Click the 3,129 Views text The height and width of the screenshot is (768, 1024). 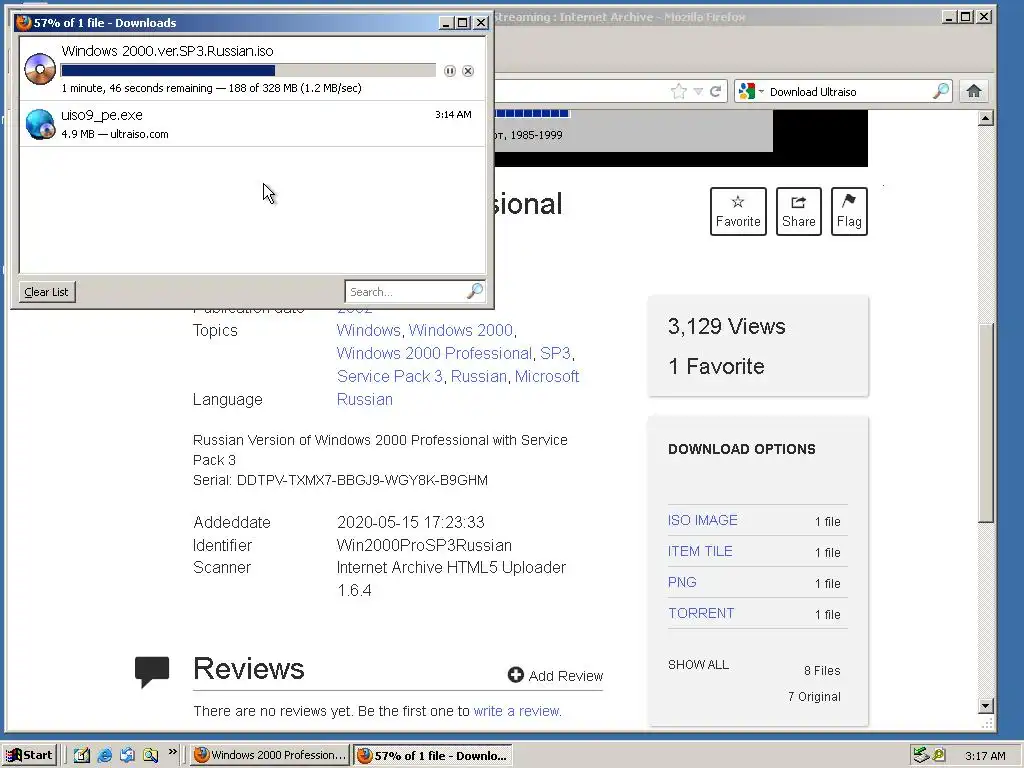[x=726, y=327]
